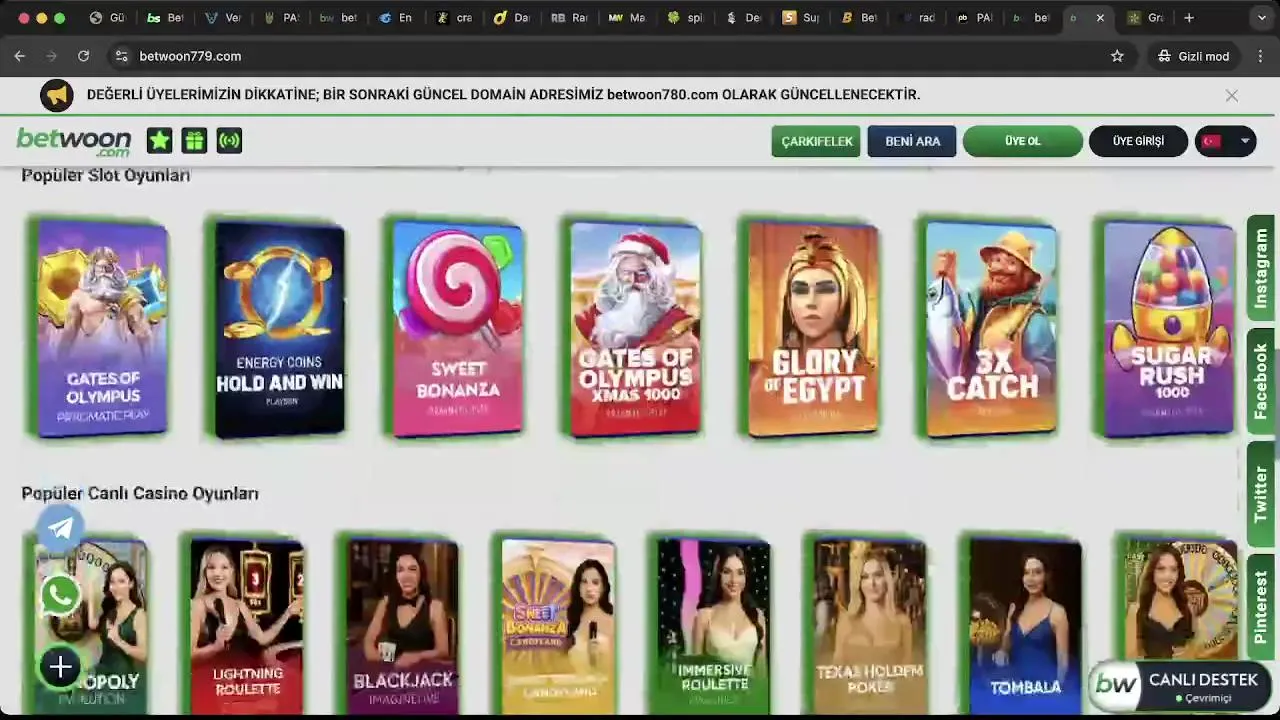Open the Sweet Bonanza slot game
The image size is (1280, 720).
[457, 329]
